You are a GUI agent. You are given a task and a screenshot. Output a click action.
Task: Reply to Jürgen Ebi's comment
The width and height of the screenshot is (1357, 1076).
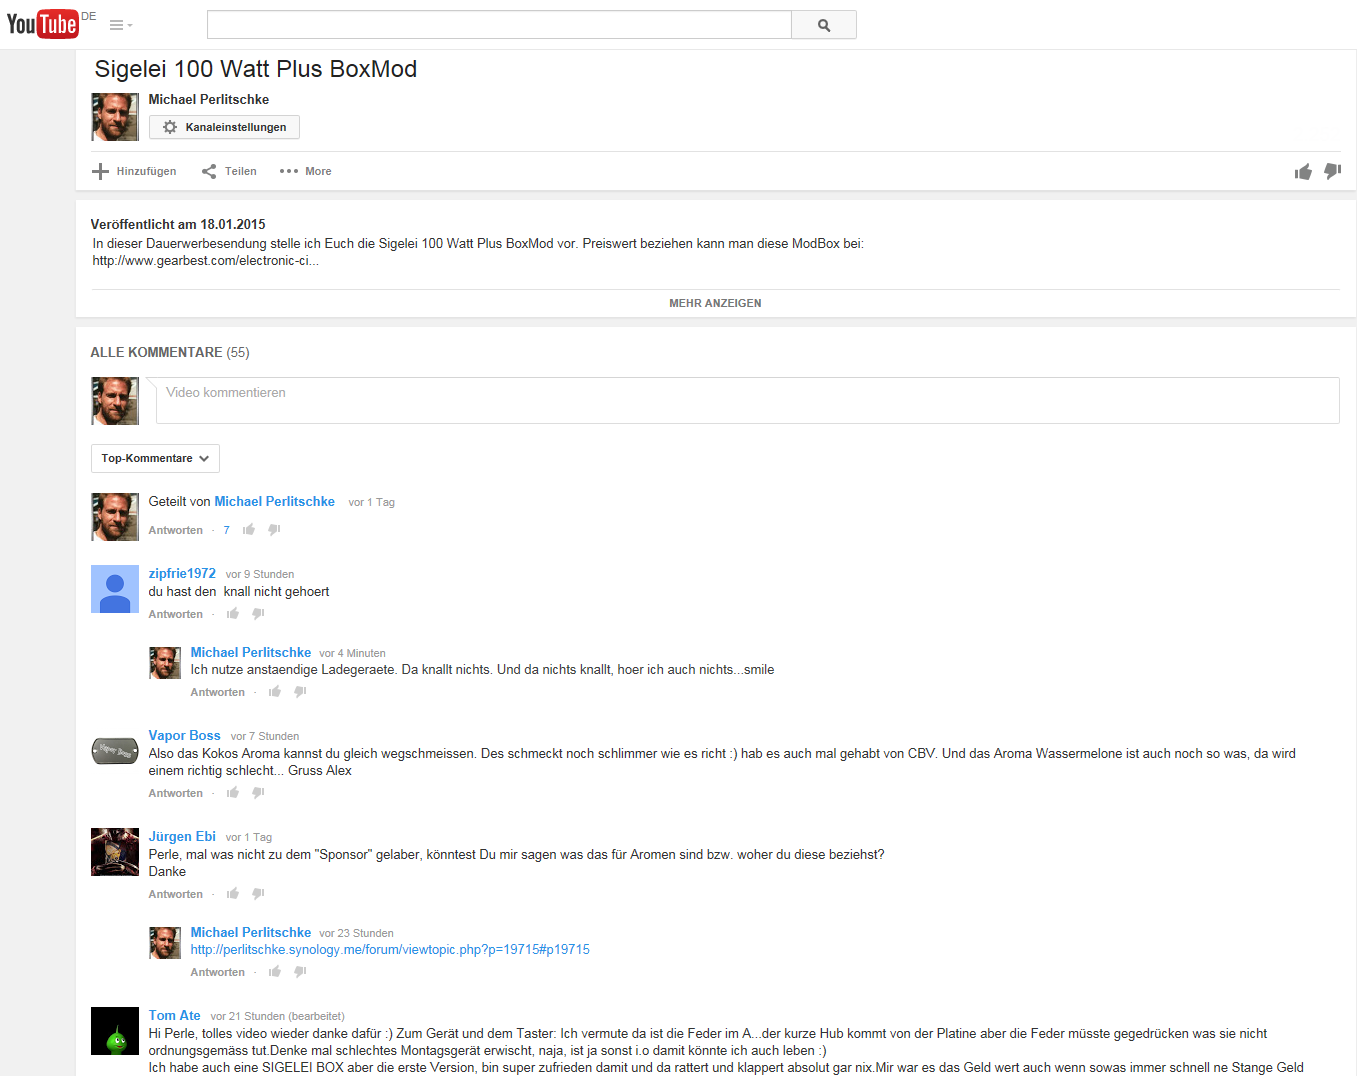point(176,894)
